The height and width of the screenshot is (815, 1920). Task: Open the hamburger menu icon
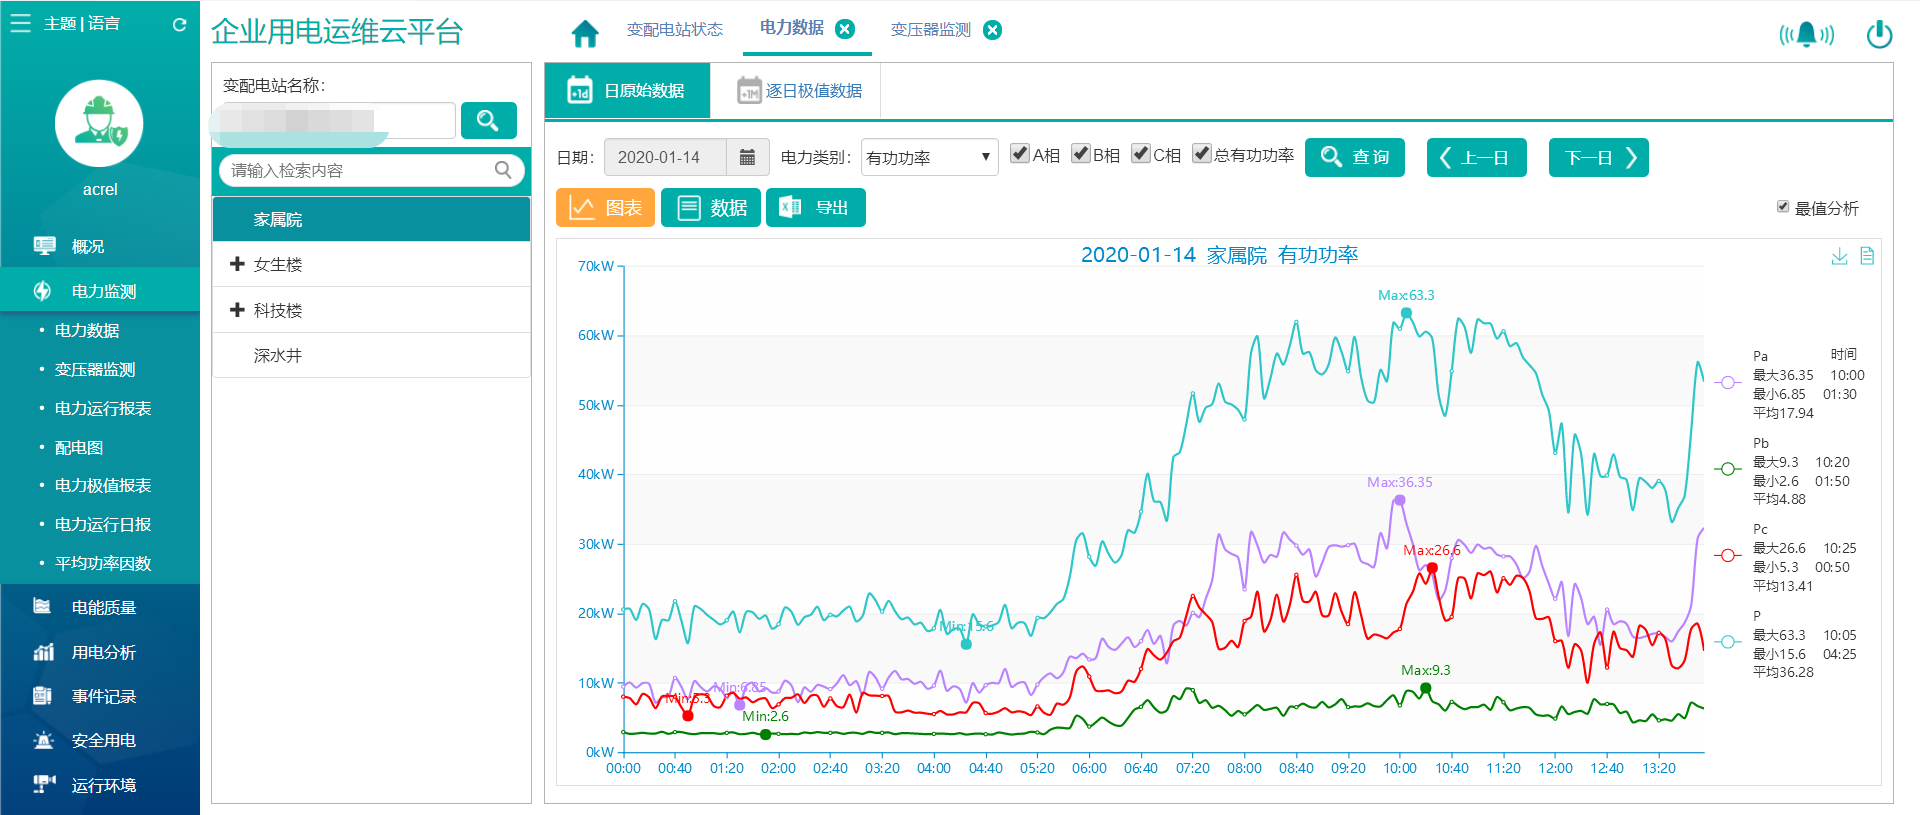(x=21, y=23)
